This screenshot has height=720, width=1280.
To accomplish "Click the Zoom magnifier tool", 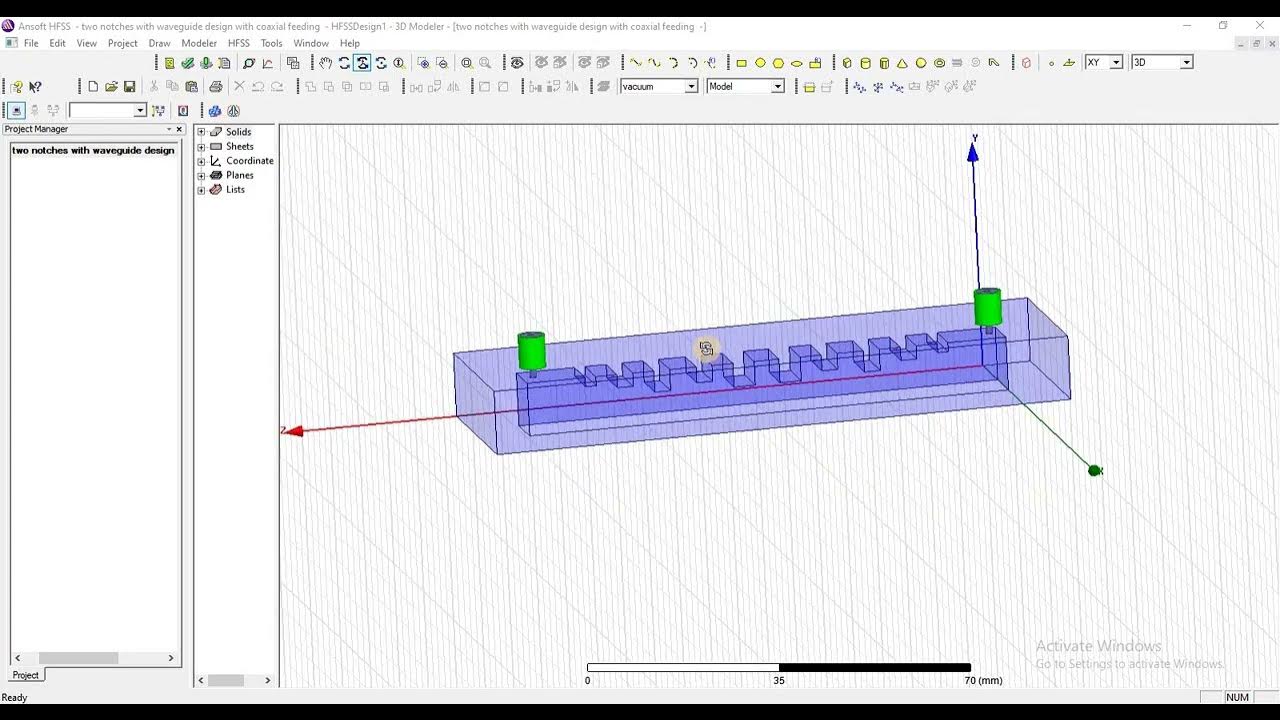I will point(399,63).
